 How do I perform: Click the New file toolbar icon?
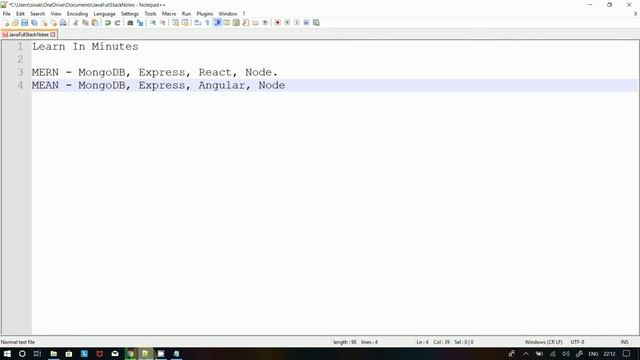click(6, 22)
